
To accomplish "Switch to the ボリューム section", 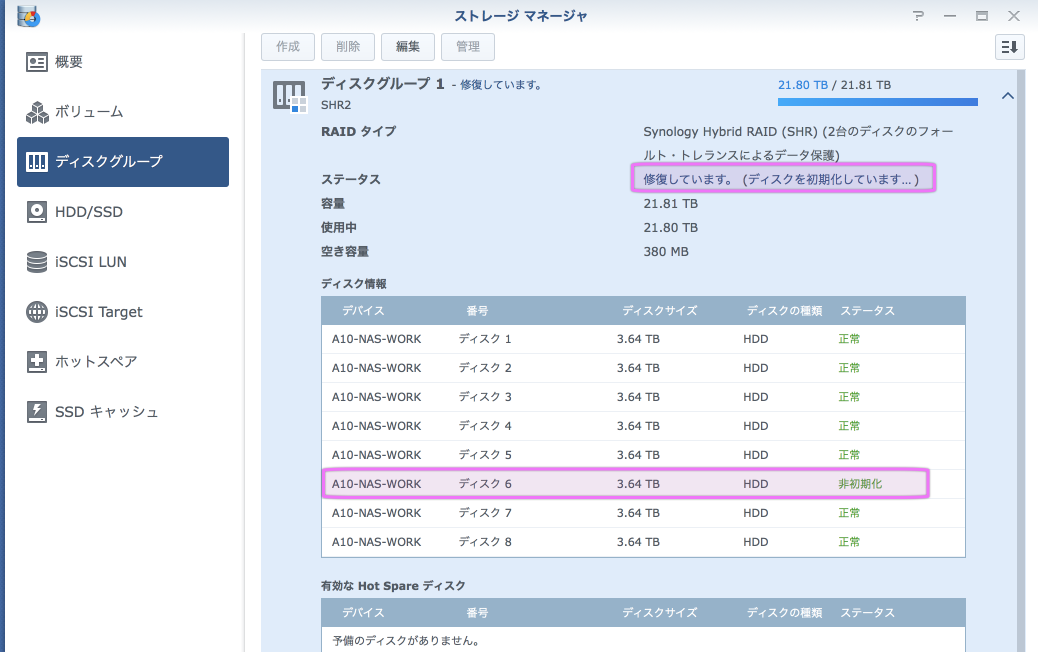I will 89,112.
